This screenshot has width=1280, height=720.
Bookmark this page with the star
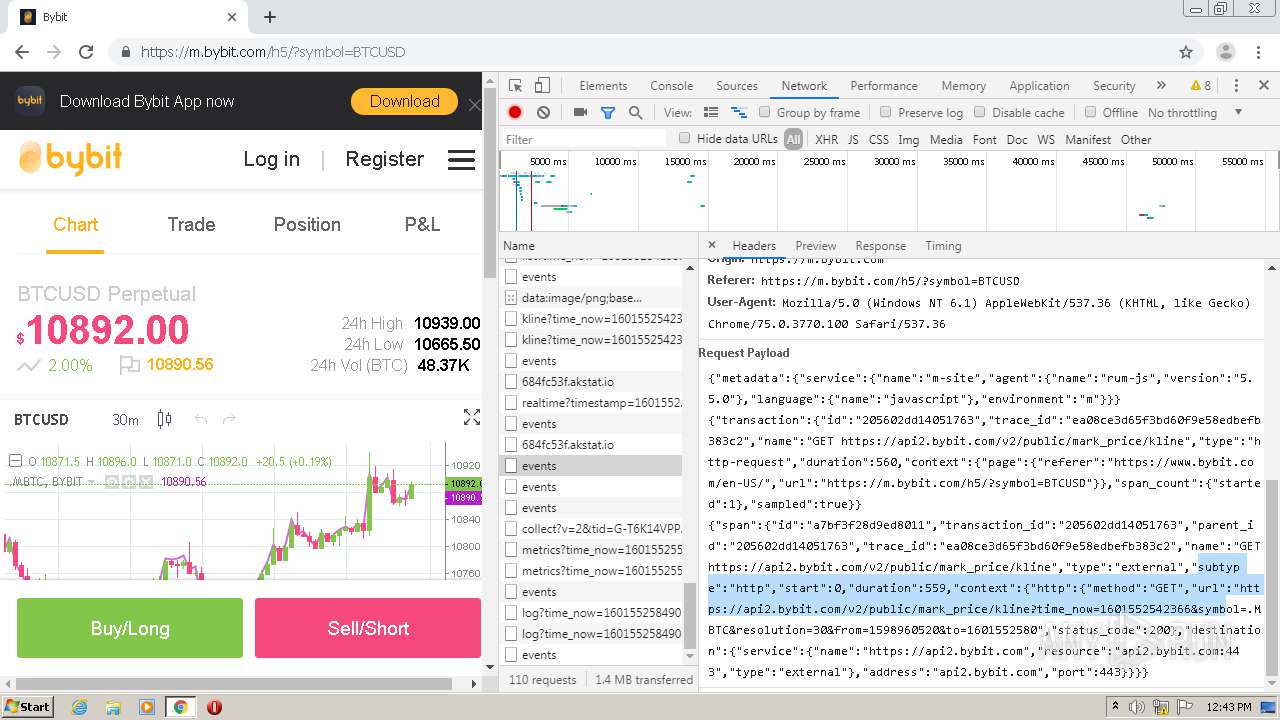pos(1186,52)
